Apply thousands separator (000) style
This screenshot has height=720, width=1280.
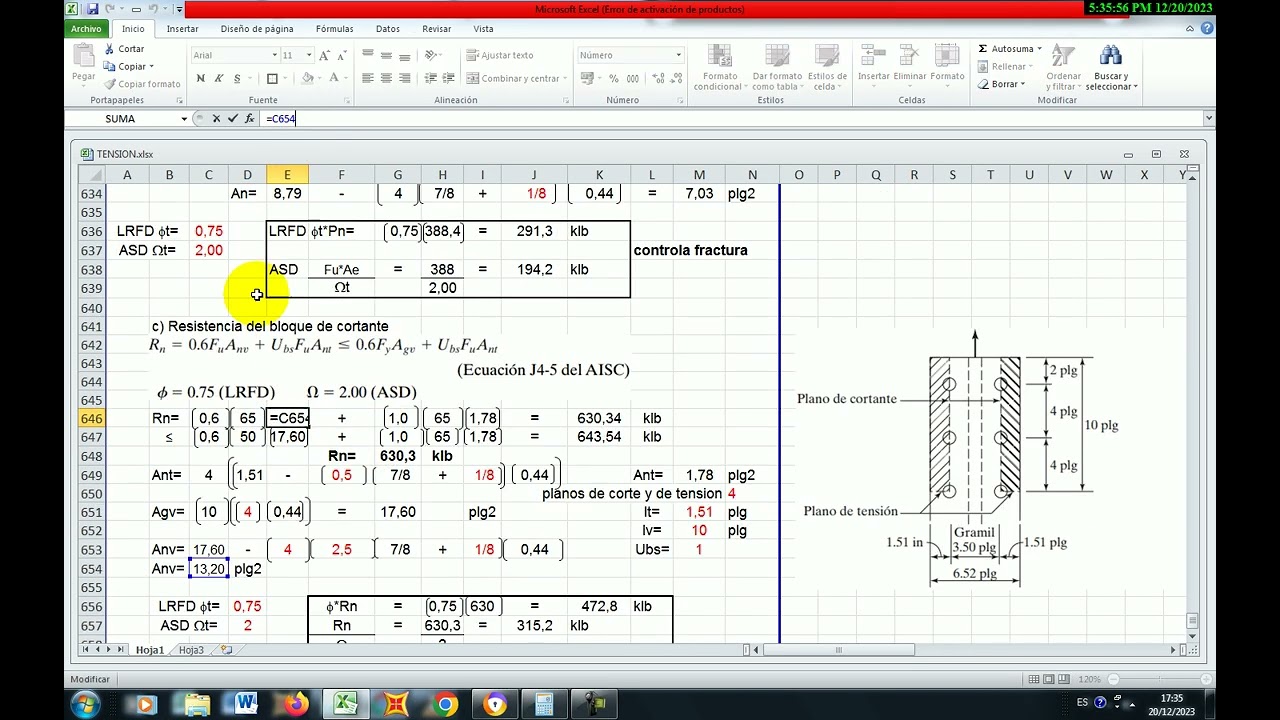[632, 78]
